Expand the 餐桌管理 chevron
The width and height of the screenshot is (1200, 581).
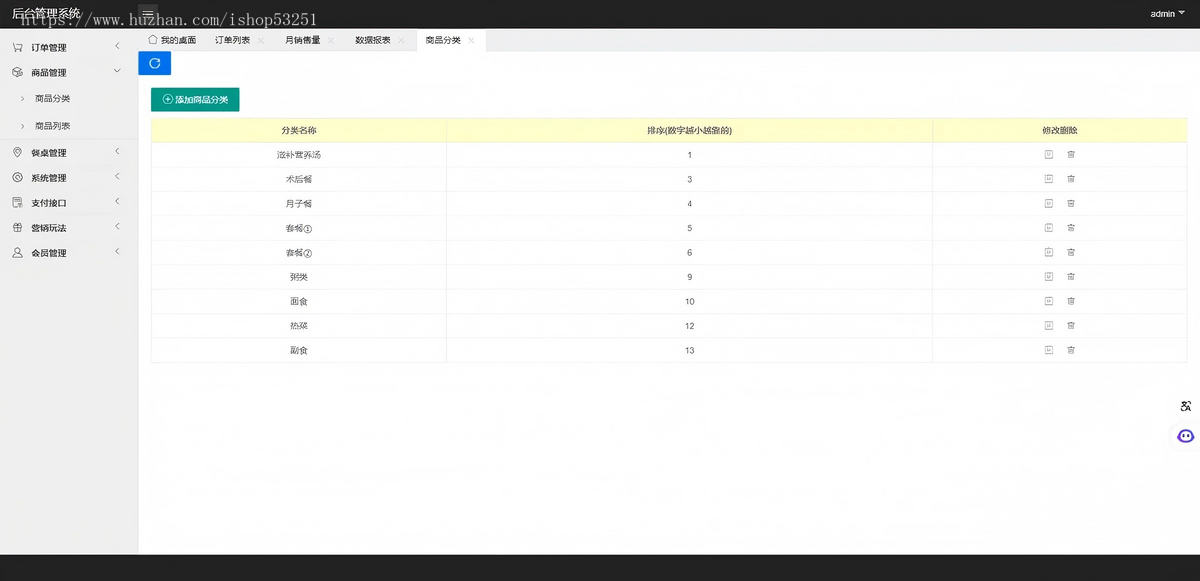point(117,152)
